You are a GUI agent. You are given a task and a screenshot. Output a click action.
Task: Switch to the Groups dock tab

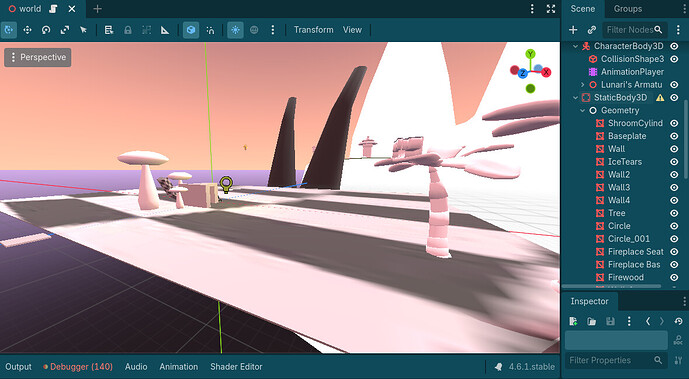tap(627, 9)
